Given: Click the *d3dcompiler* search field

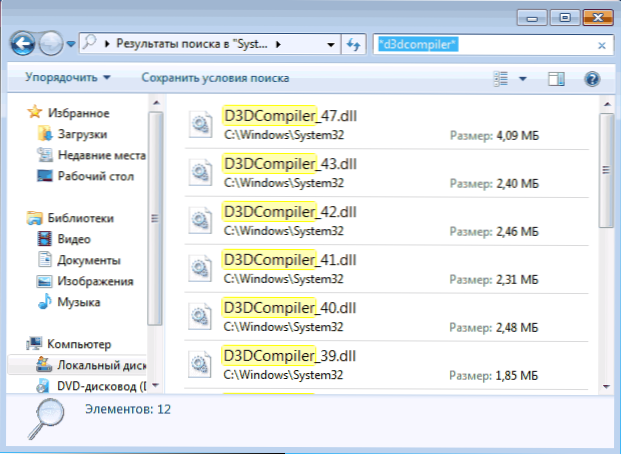Looking at the screenshot, I should (493, 44).
